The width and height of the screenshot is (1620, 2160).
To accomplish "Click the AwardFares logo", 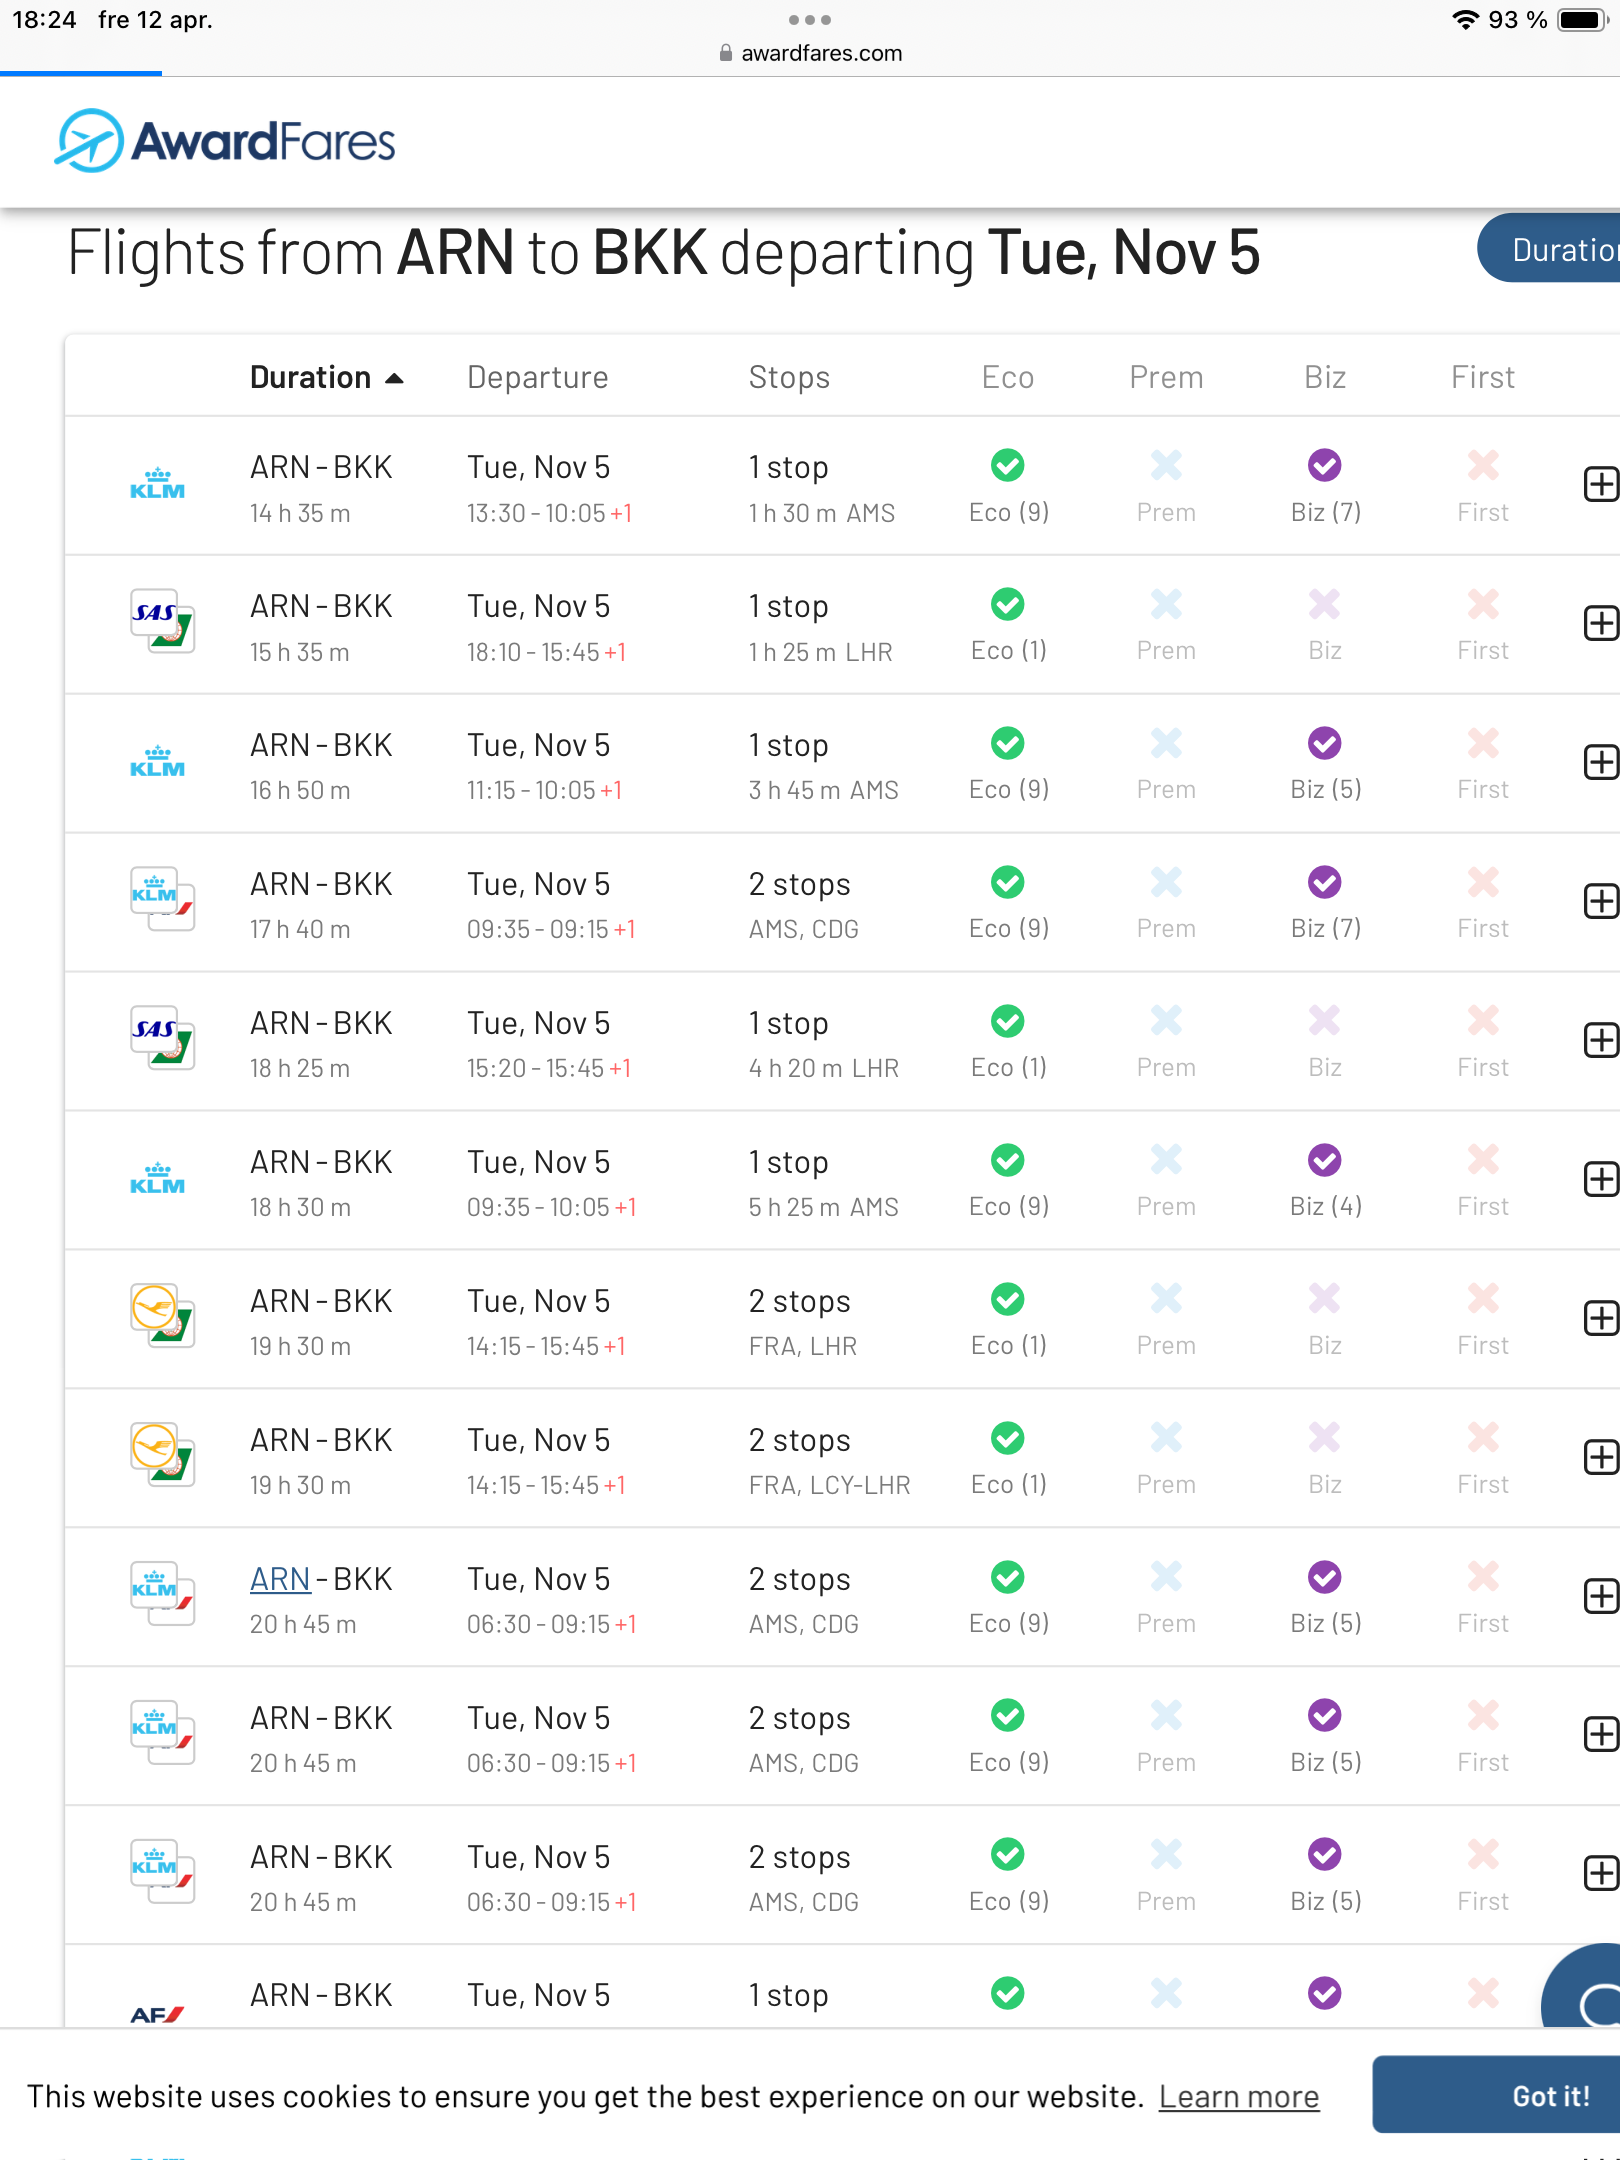I will click(225, 141).
